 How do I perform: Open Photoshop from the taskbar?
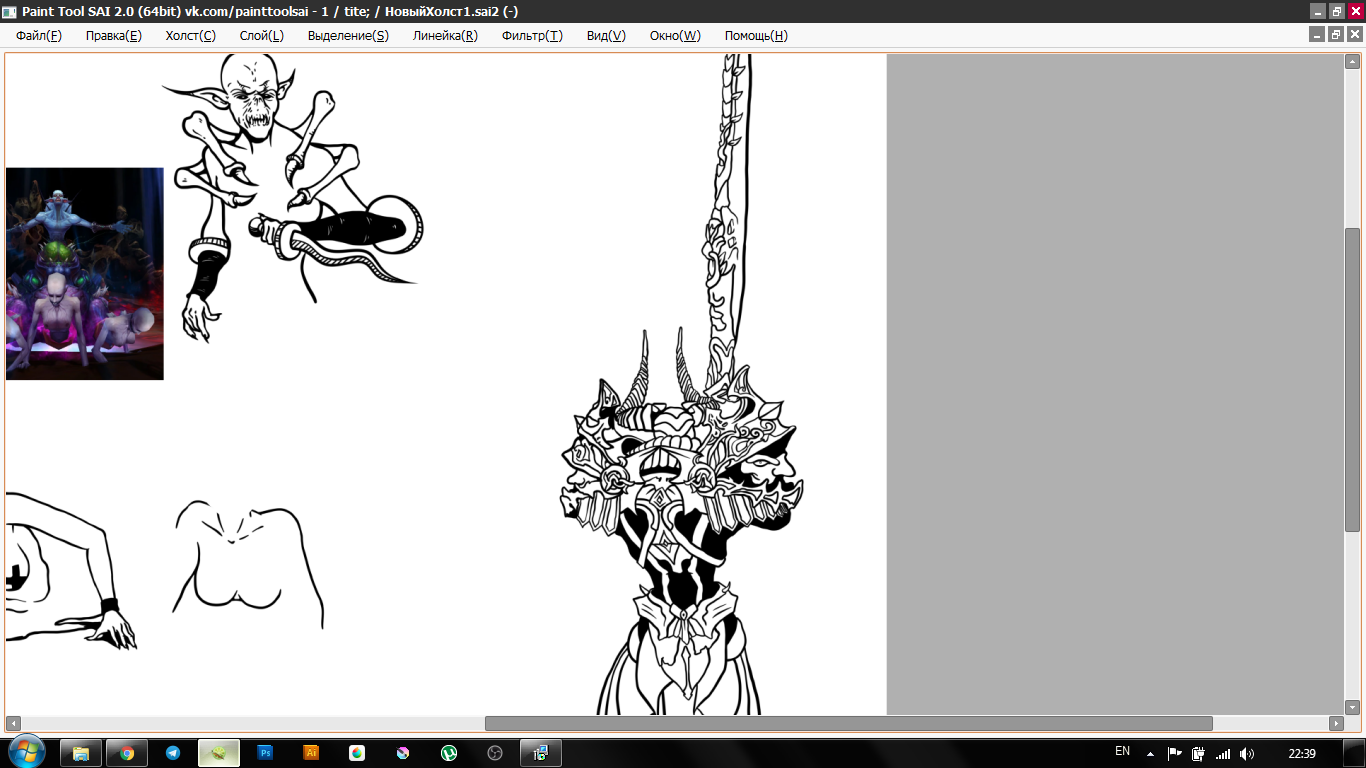click(x=265, y=753)
